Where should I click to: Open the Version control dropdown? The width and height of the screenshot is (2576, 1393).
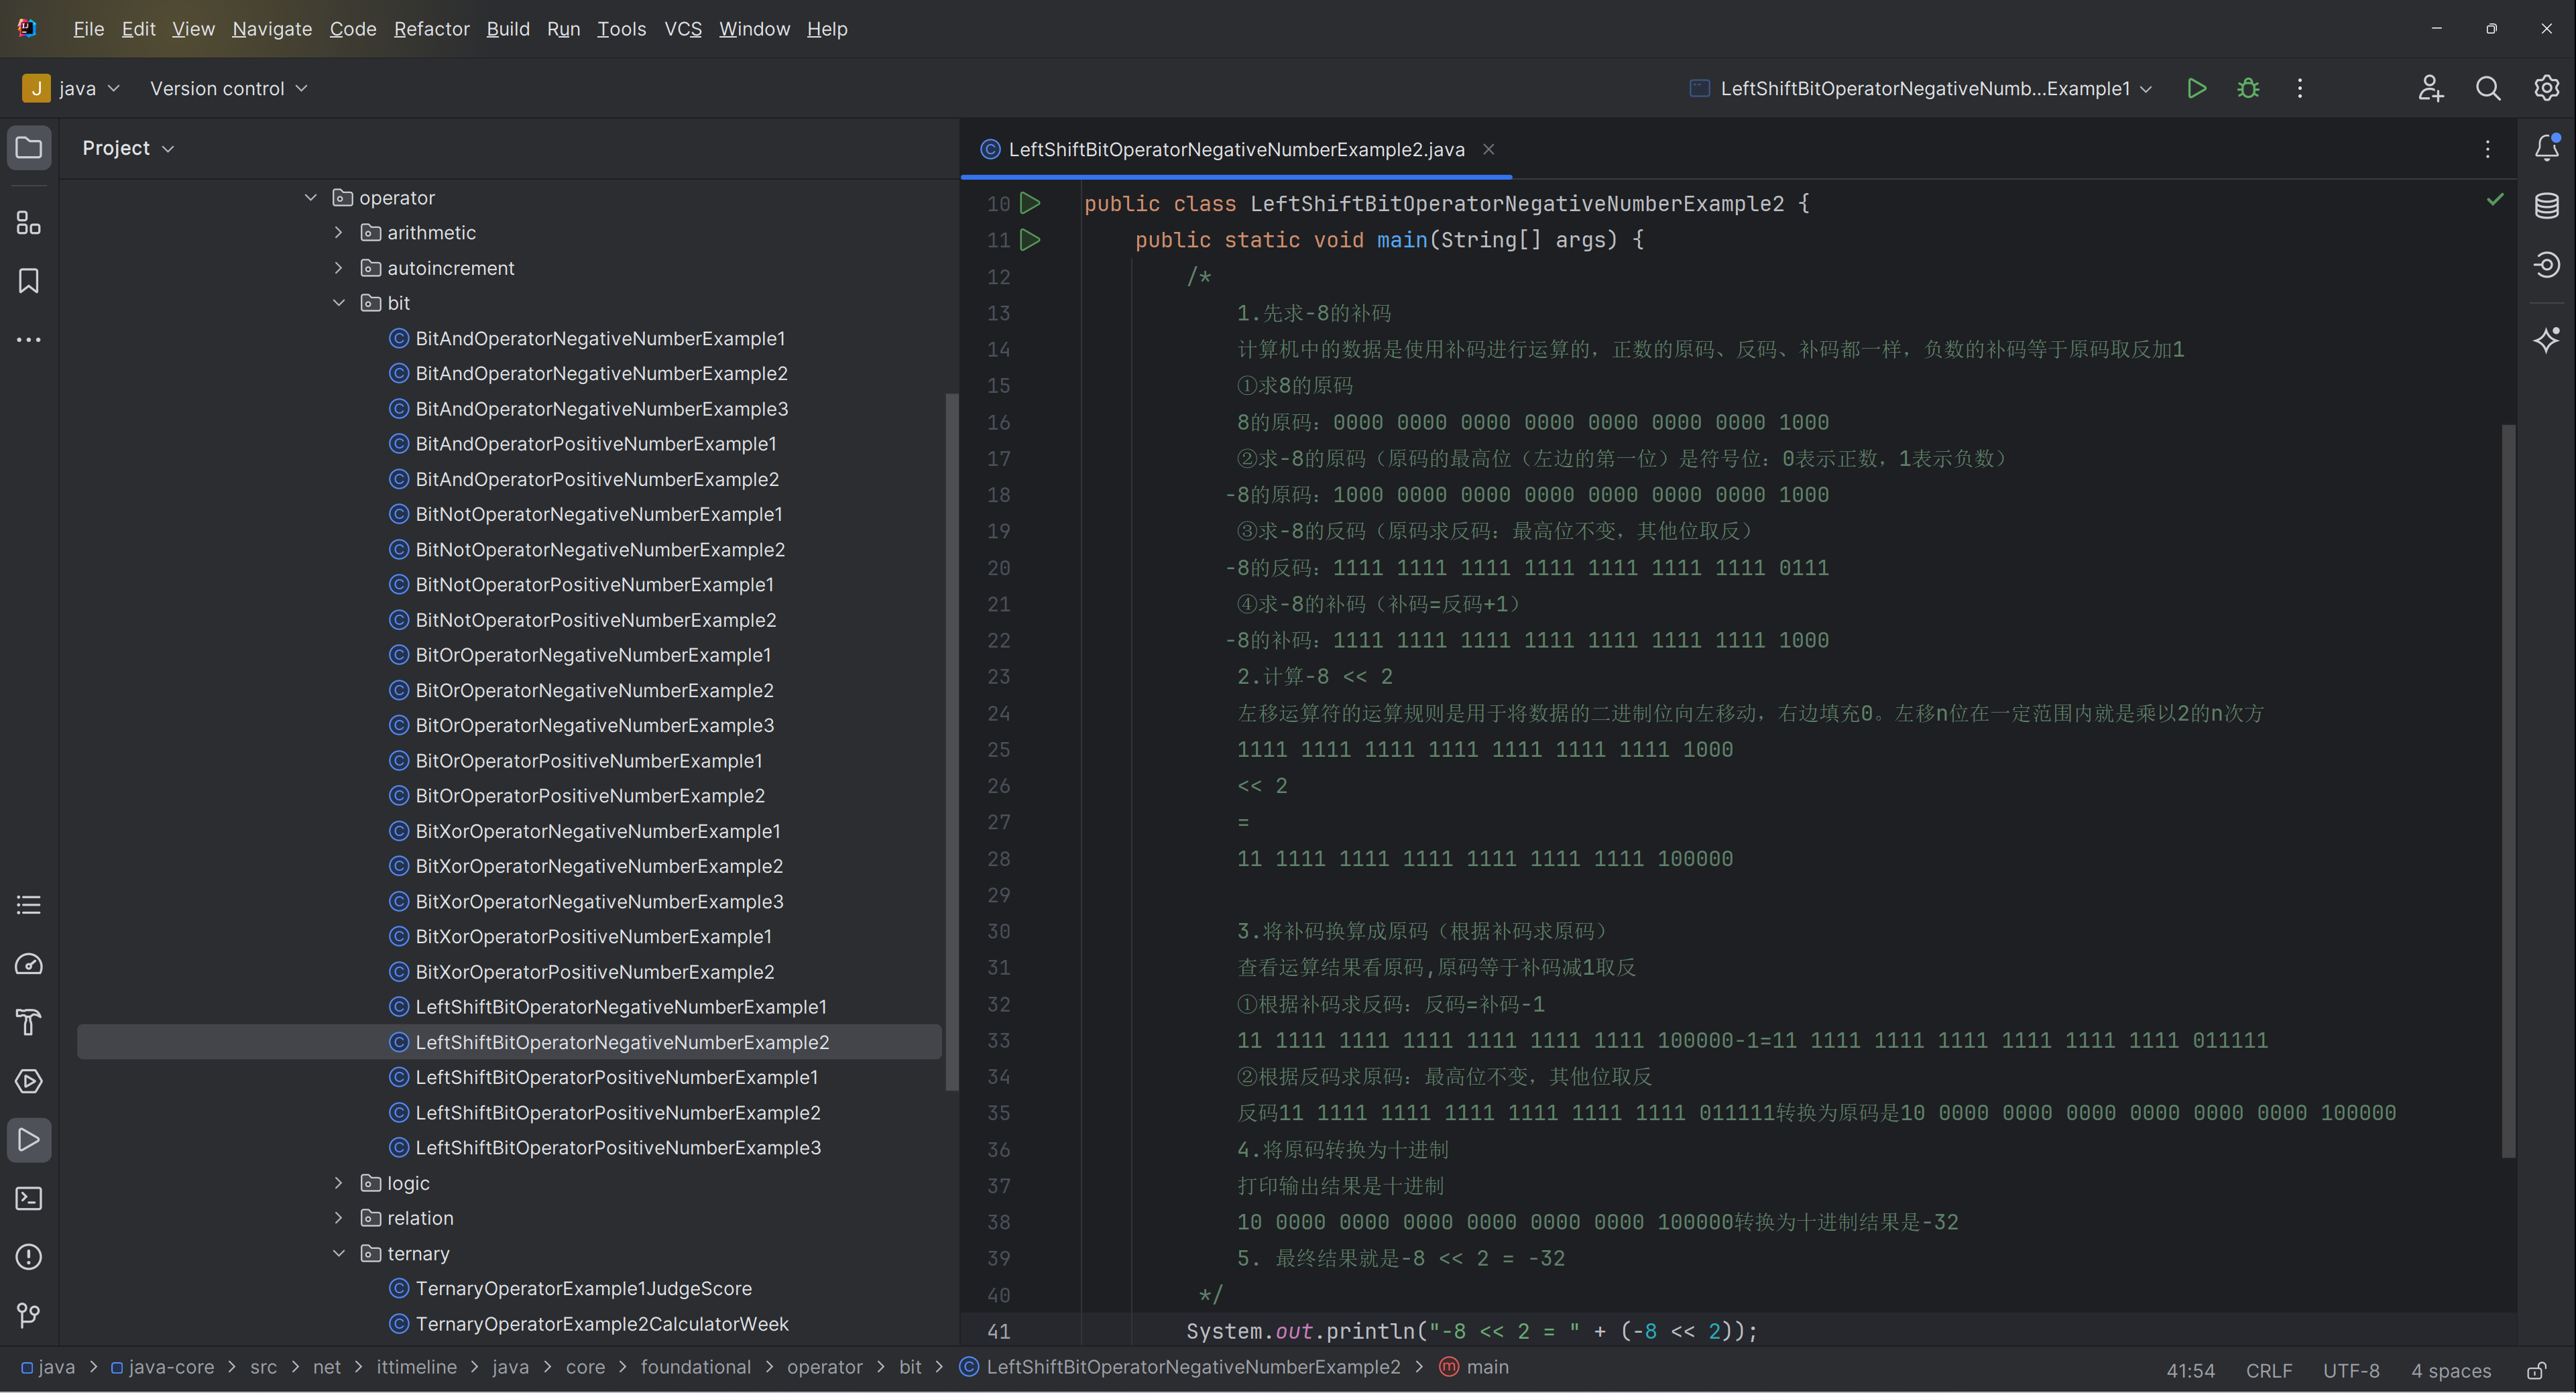(228, 88)
